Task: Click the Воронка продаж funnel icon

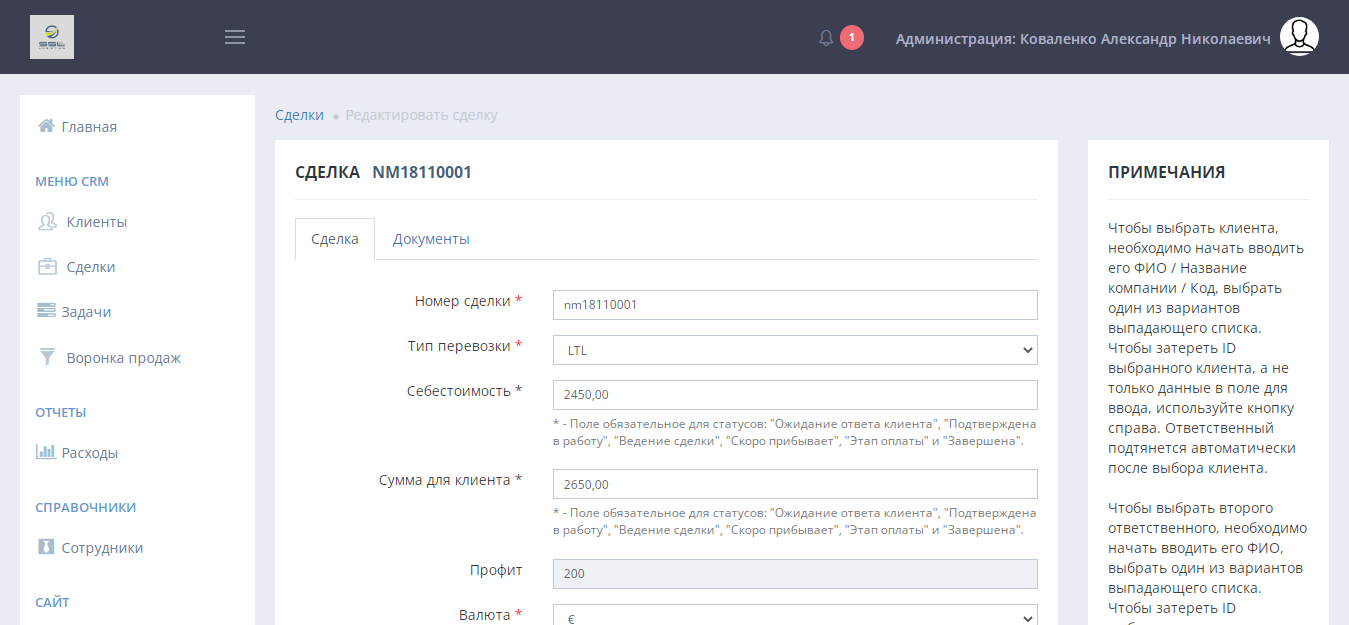Action: pos(47,357)
